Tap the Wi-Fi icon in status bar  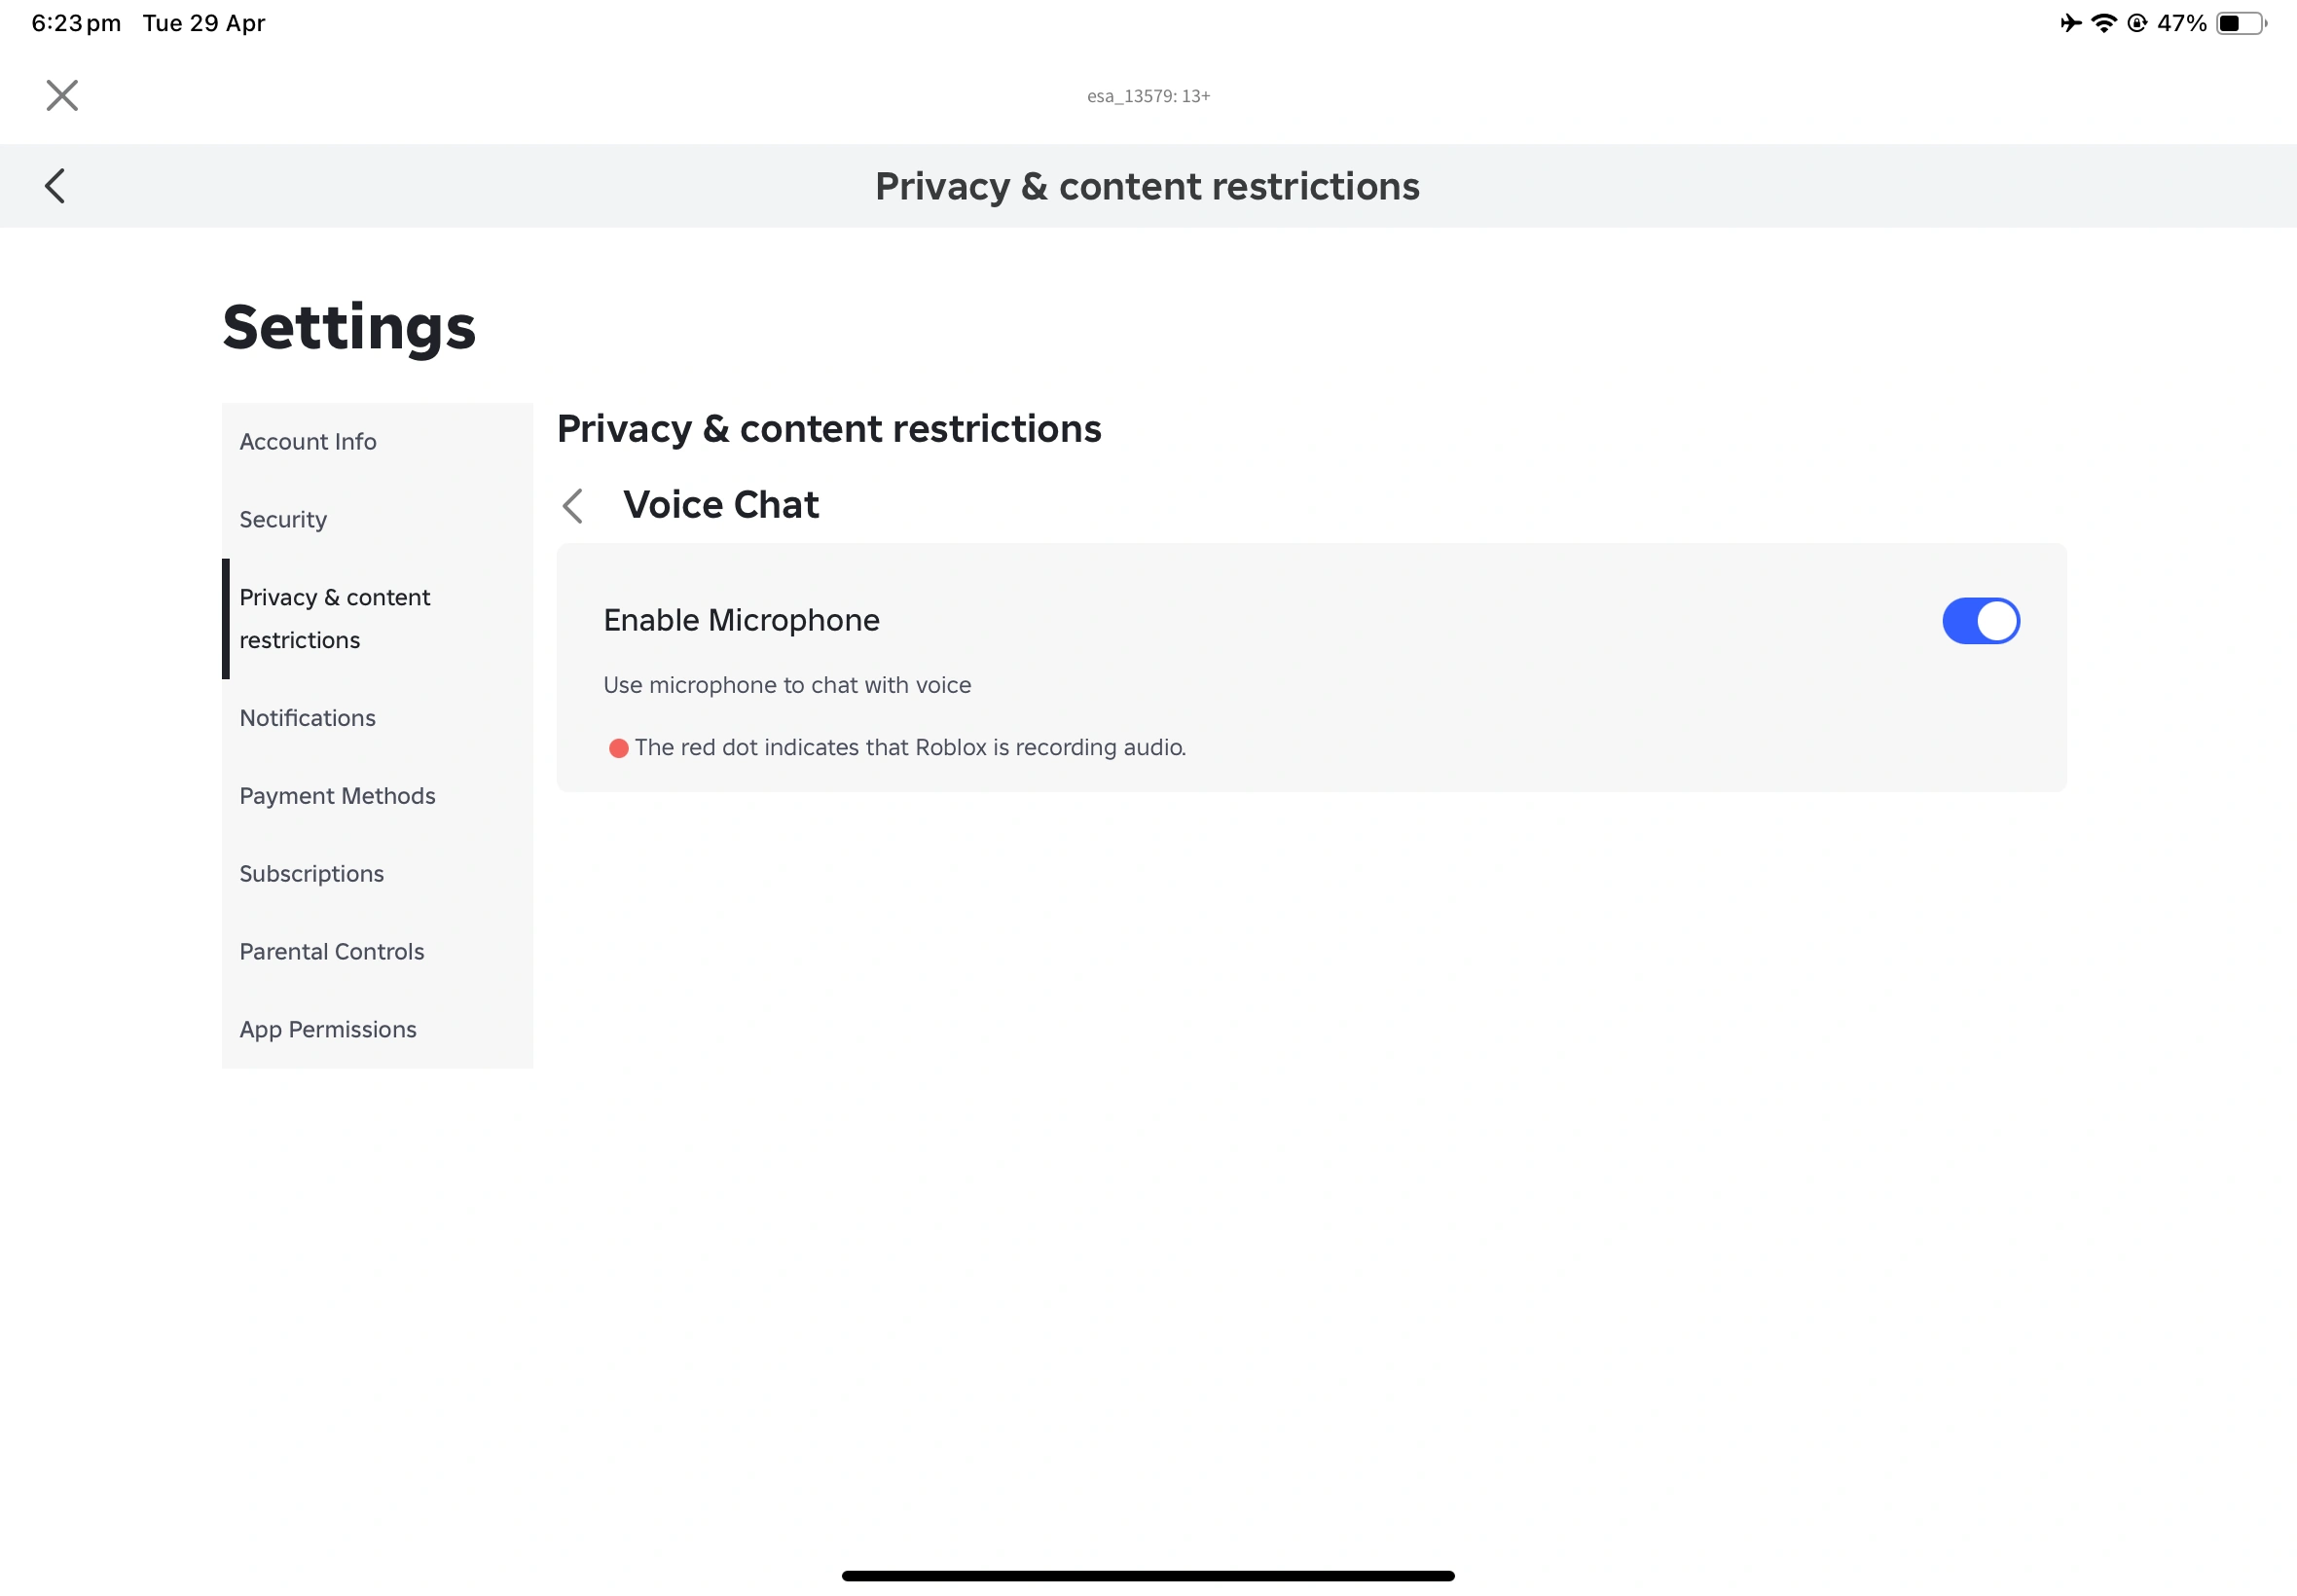click(x=2104, y=23)
